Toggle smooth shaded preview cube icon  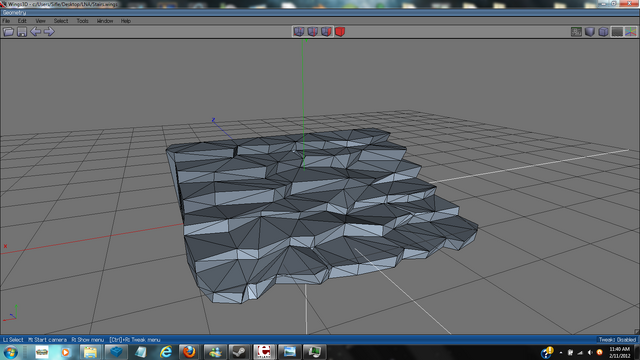coord(589,31)
